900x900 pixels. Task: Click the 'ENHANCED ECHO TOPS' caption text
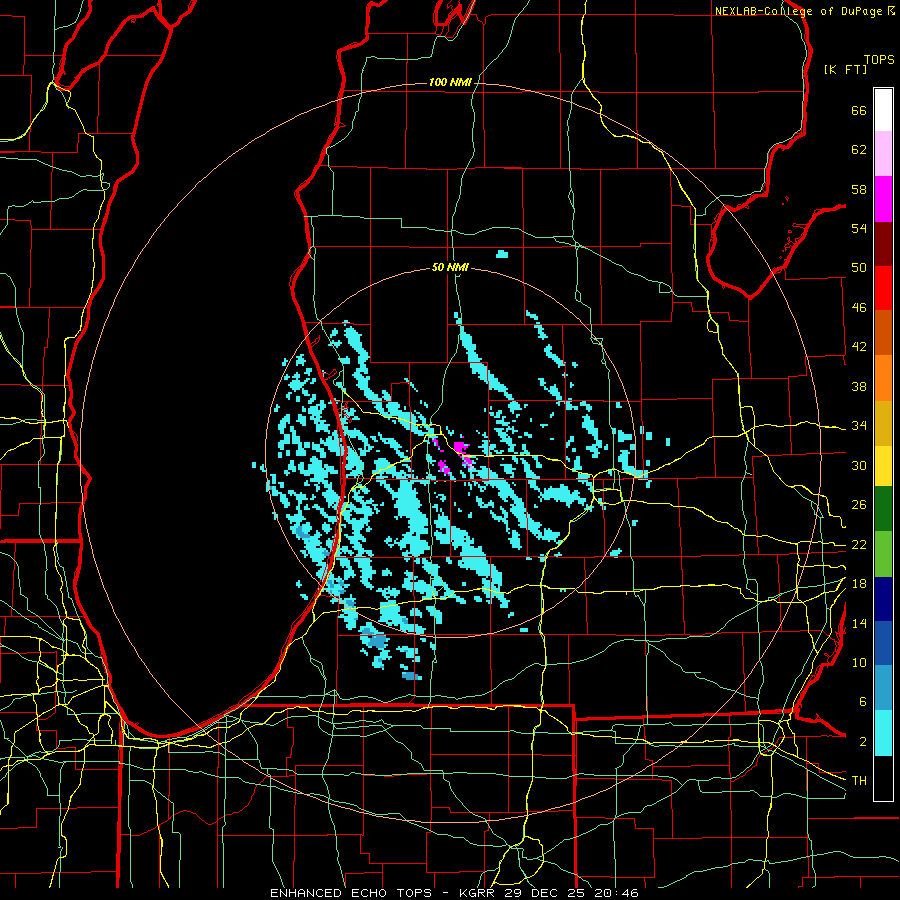tap(351, 893)
